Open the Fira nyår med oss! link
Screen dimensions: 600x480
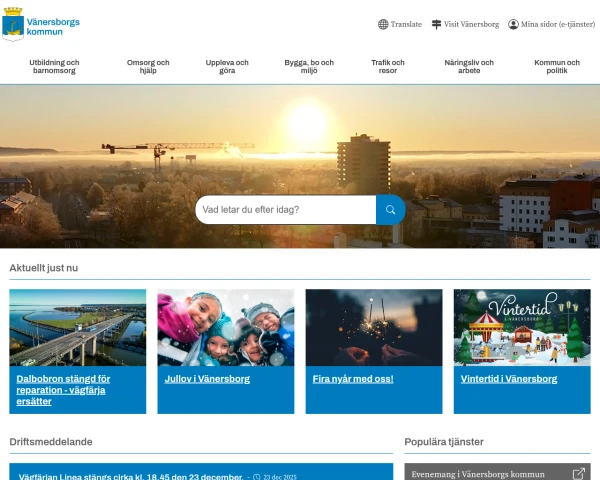click(353, 379)
